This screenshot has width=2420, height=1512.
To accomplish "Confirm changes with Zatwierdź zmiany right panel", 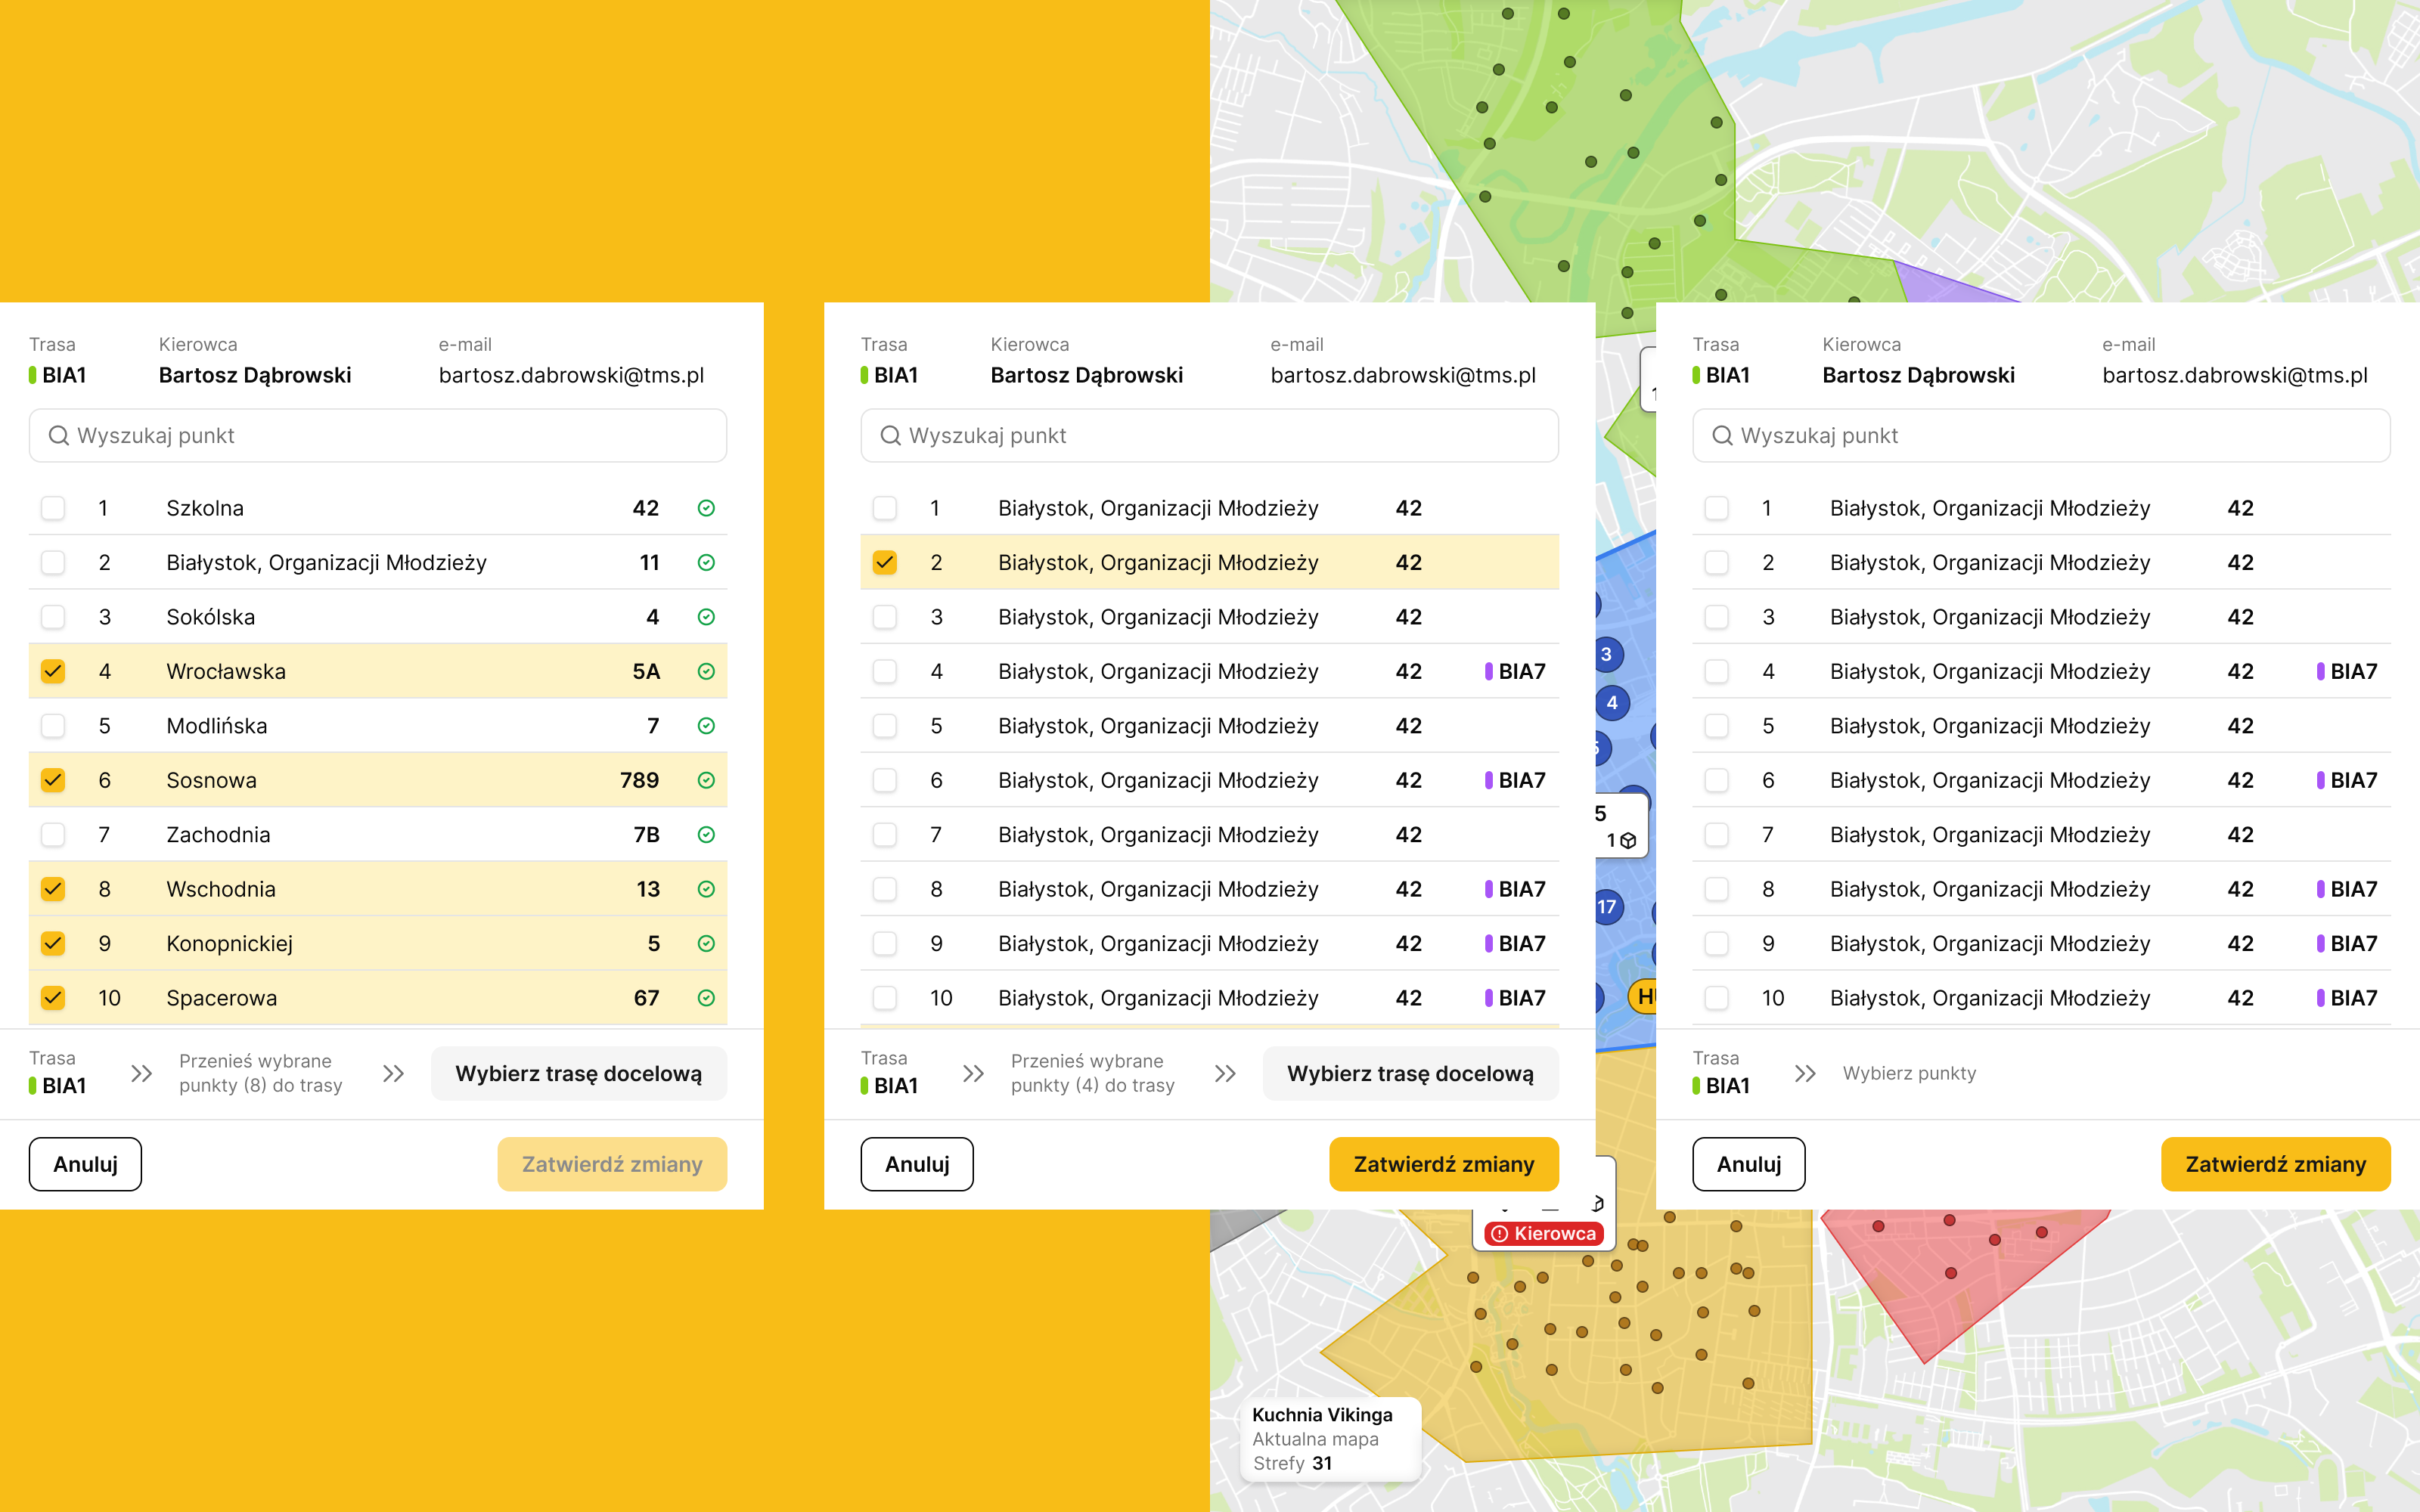I will (x=2276, y=1164).
